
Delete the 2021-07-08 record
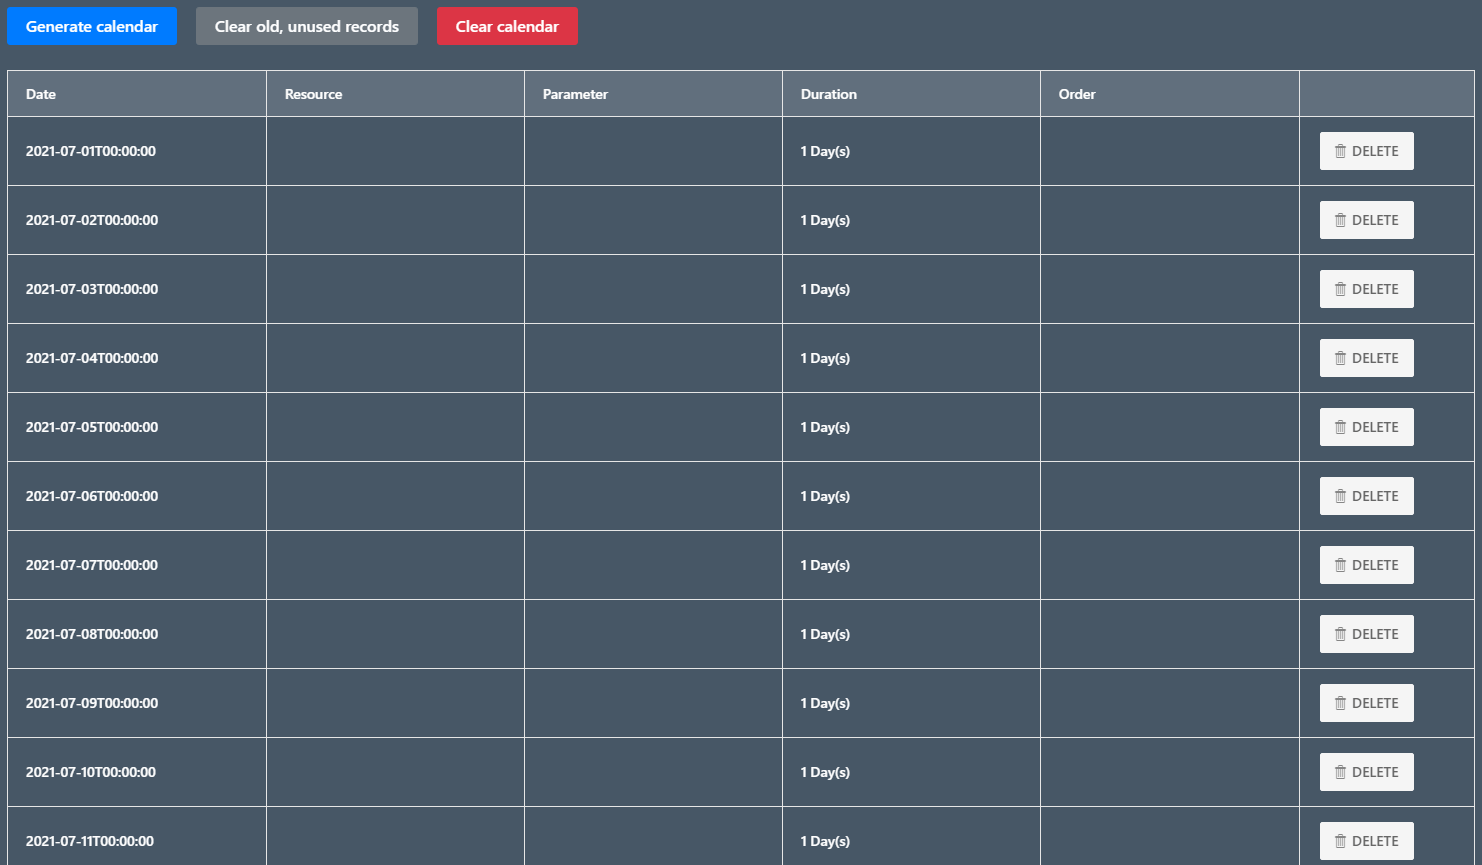[1366, 634]
